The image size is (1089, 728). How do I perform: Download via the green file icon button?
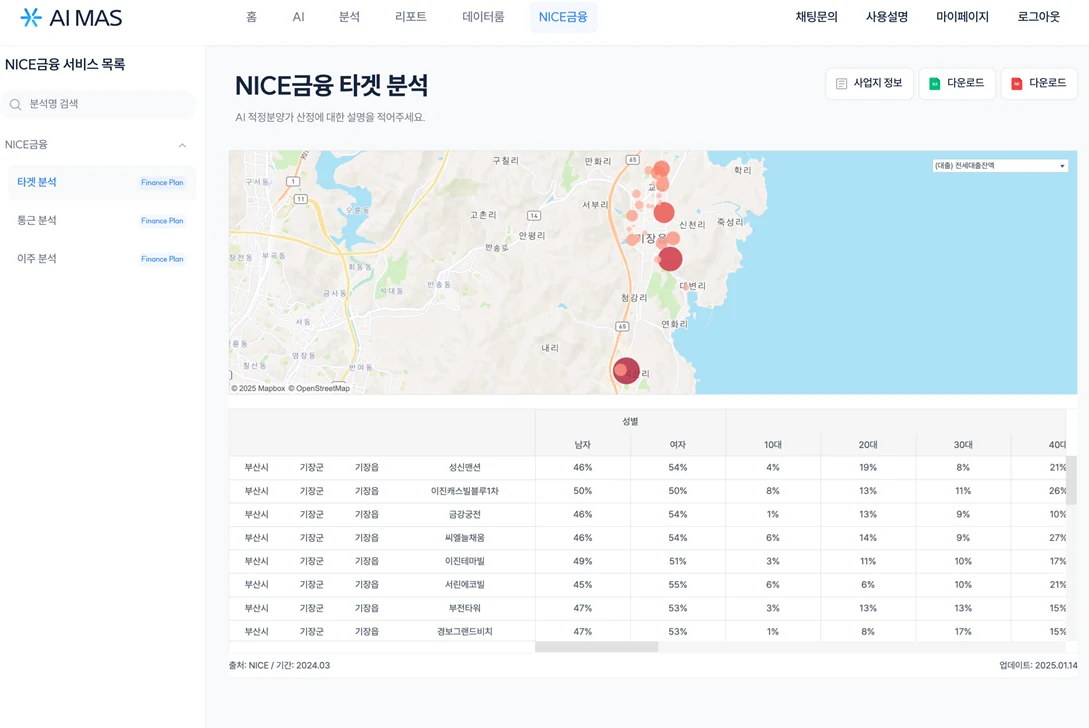[956, 83]
